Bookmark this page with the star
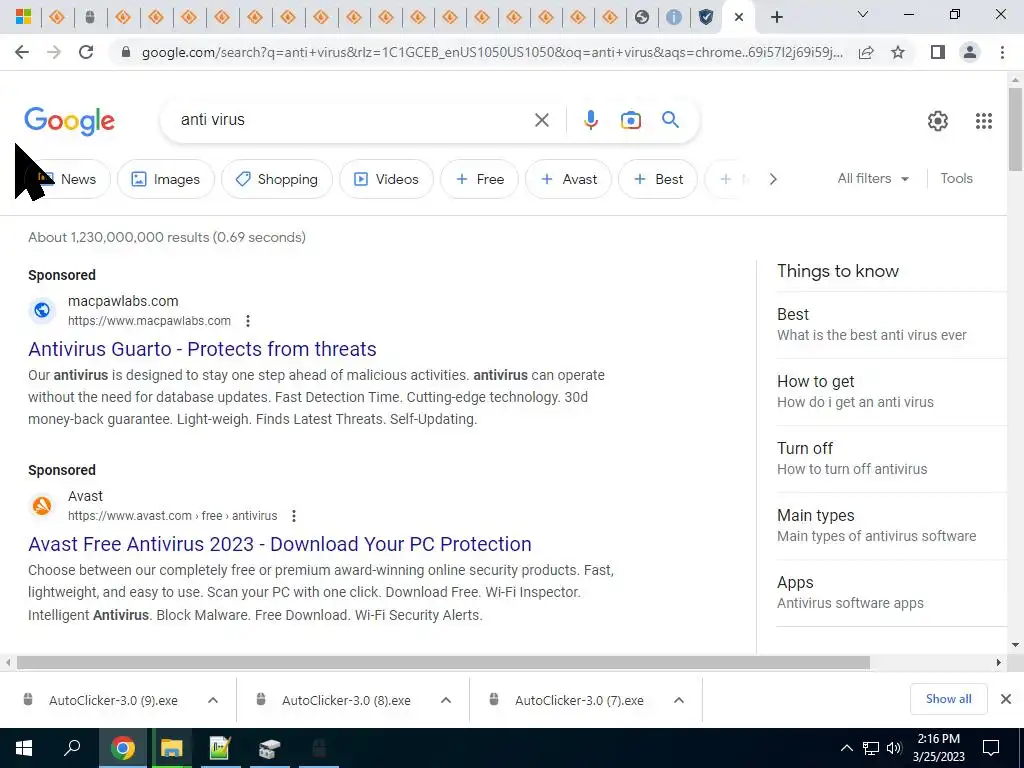 [899, 52]
